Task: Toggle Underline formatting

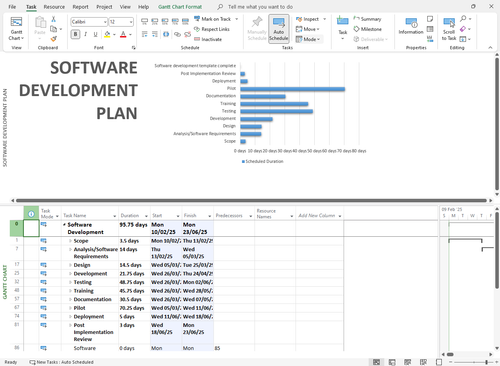Action: (x=95, y=34)
